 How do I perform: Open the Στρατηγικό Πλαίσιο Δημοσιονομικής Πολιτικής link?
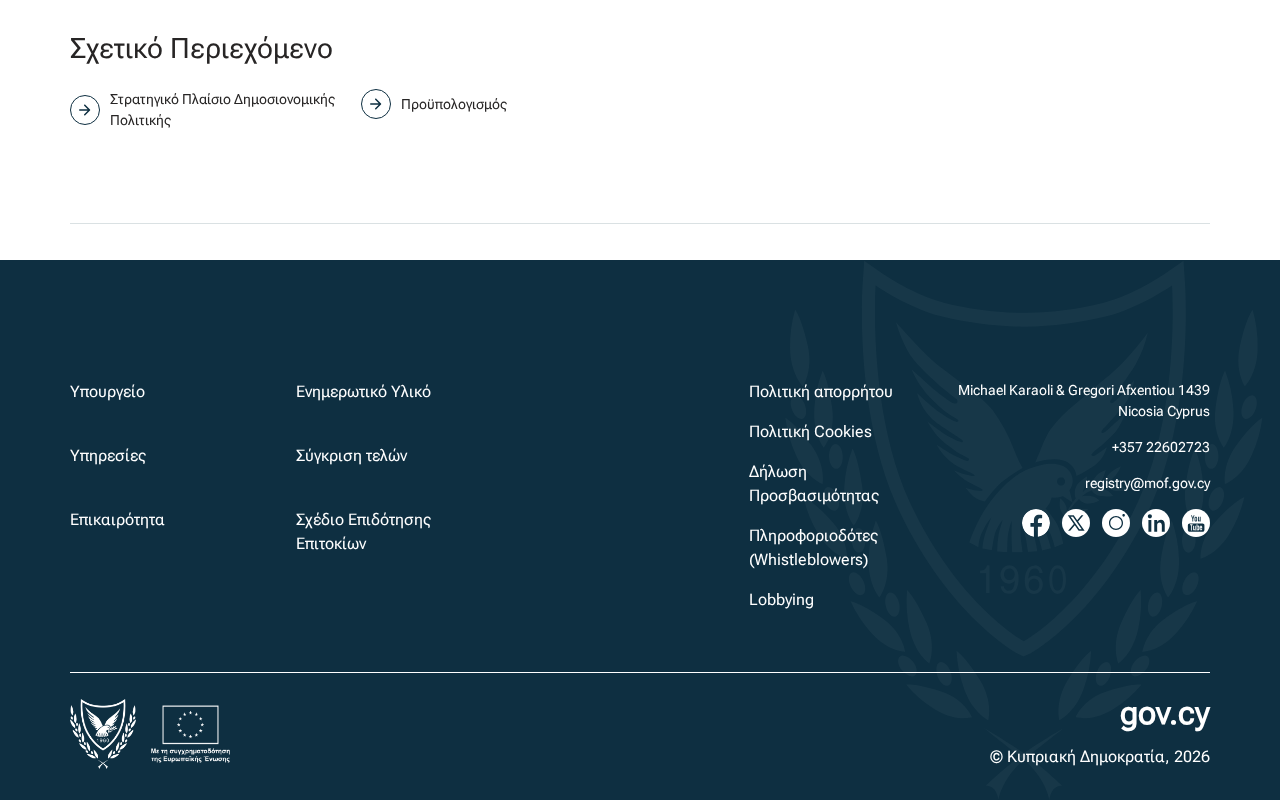222,110
